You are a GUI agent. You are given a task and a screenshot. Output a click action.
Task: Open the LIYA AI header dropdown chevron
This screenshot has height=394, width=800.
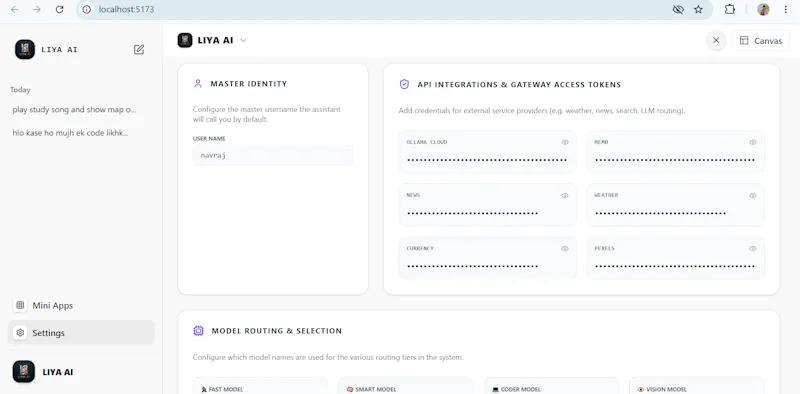coord(243,40)
